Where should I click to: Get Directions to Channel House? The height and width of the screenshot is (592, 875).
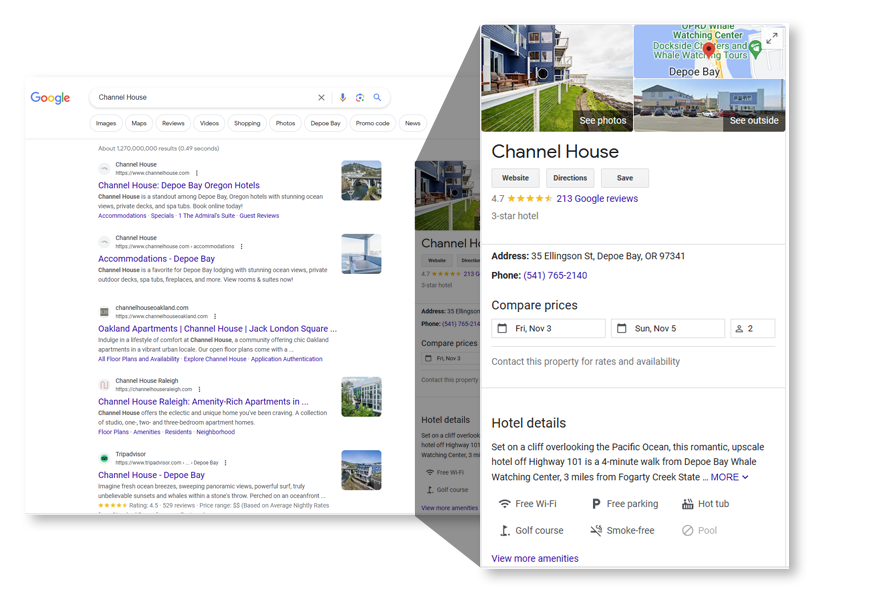pos(570,178)
